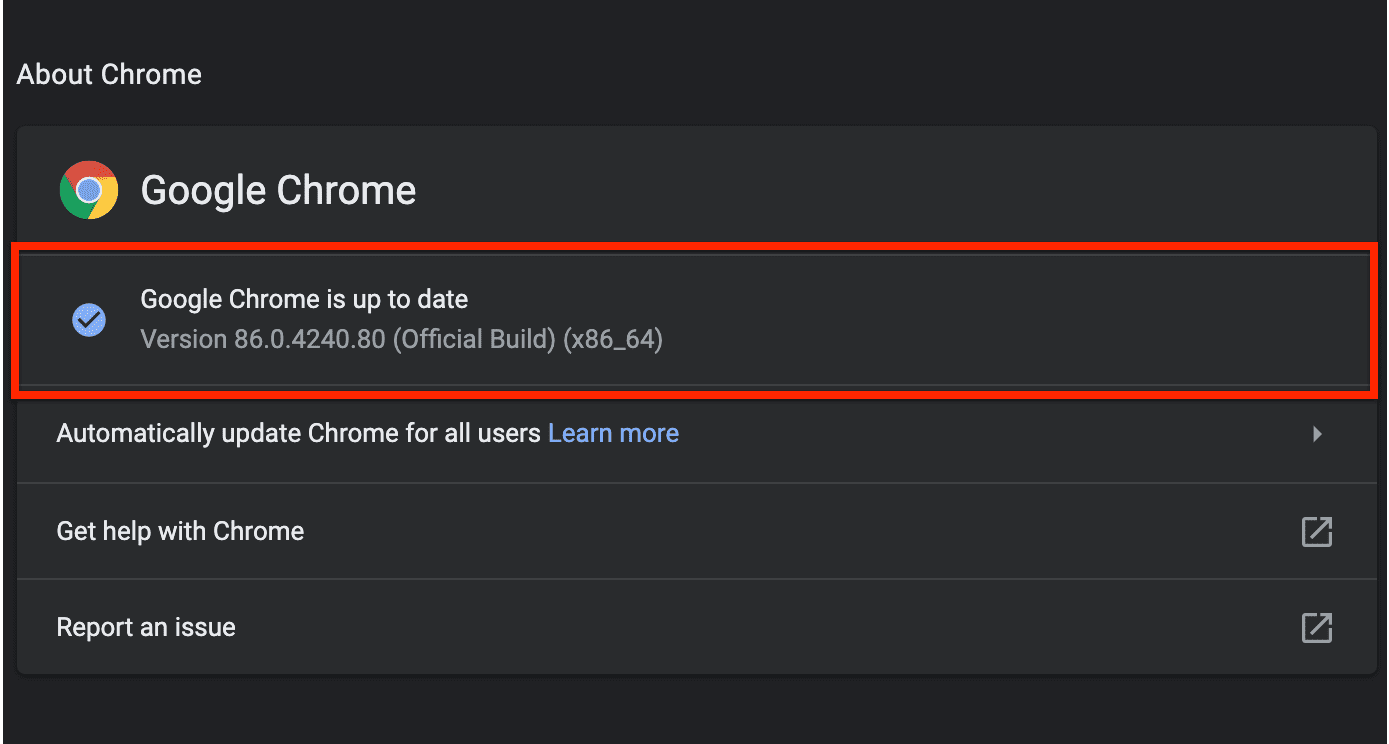Select the Report an issue row label
1389x744 pixels.
click(146, 628)
